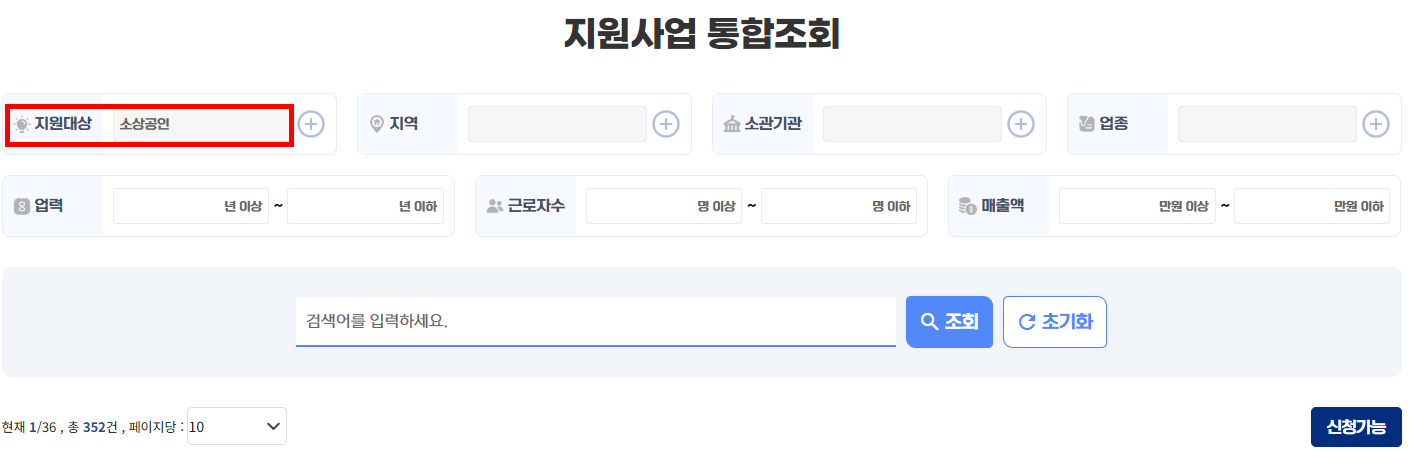Focus the 근로자수 '명 이하' field

click(x=839, y=206)
